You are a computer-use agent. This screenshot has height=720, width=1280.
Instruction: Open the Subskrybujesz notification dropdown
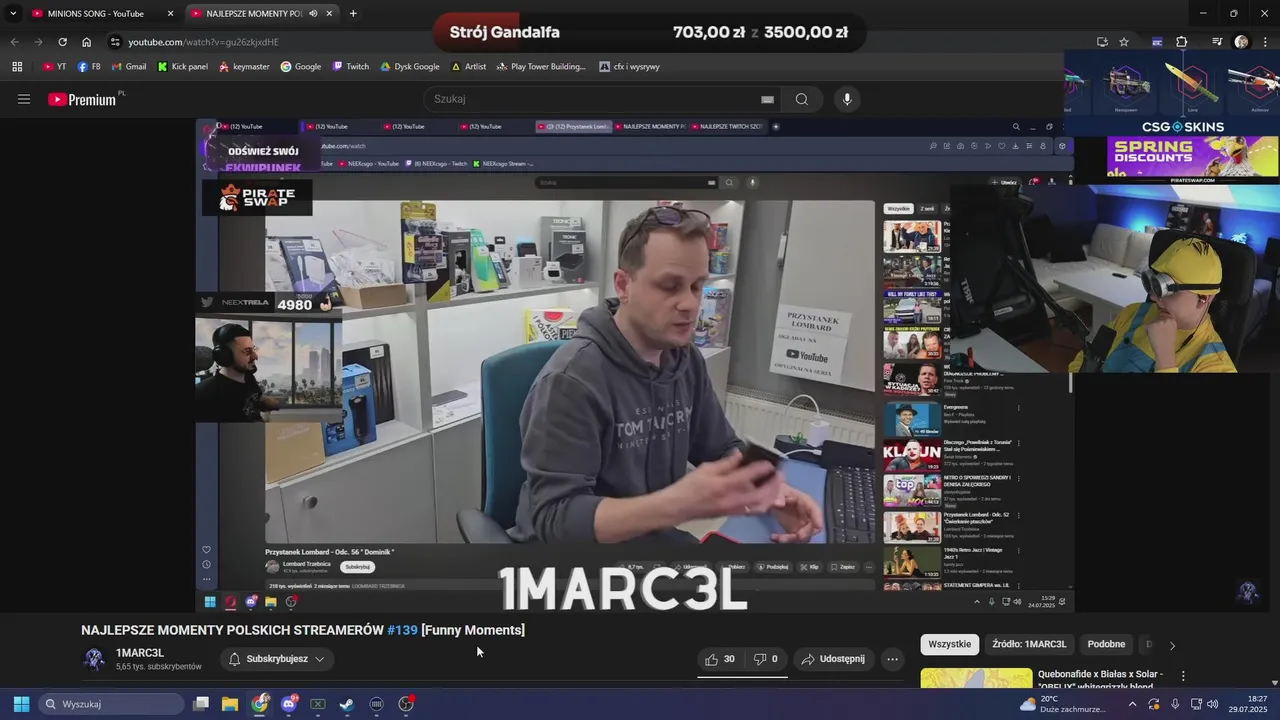(276, 659)
